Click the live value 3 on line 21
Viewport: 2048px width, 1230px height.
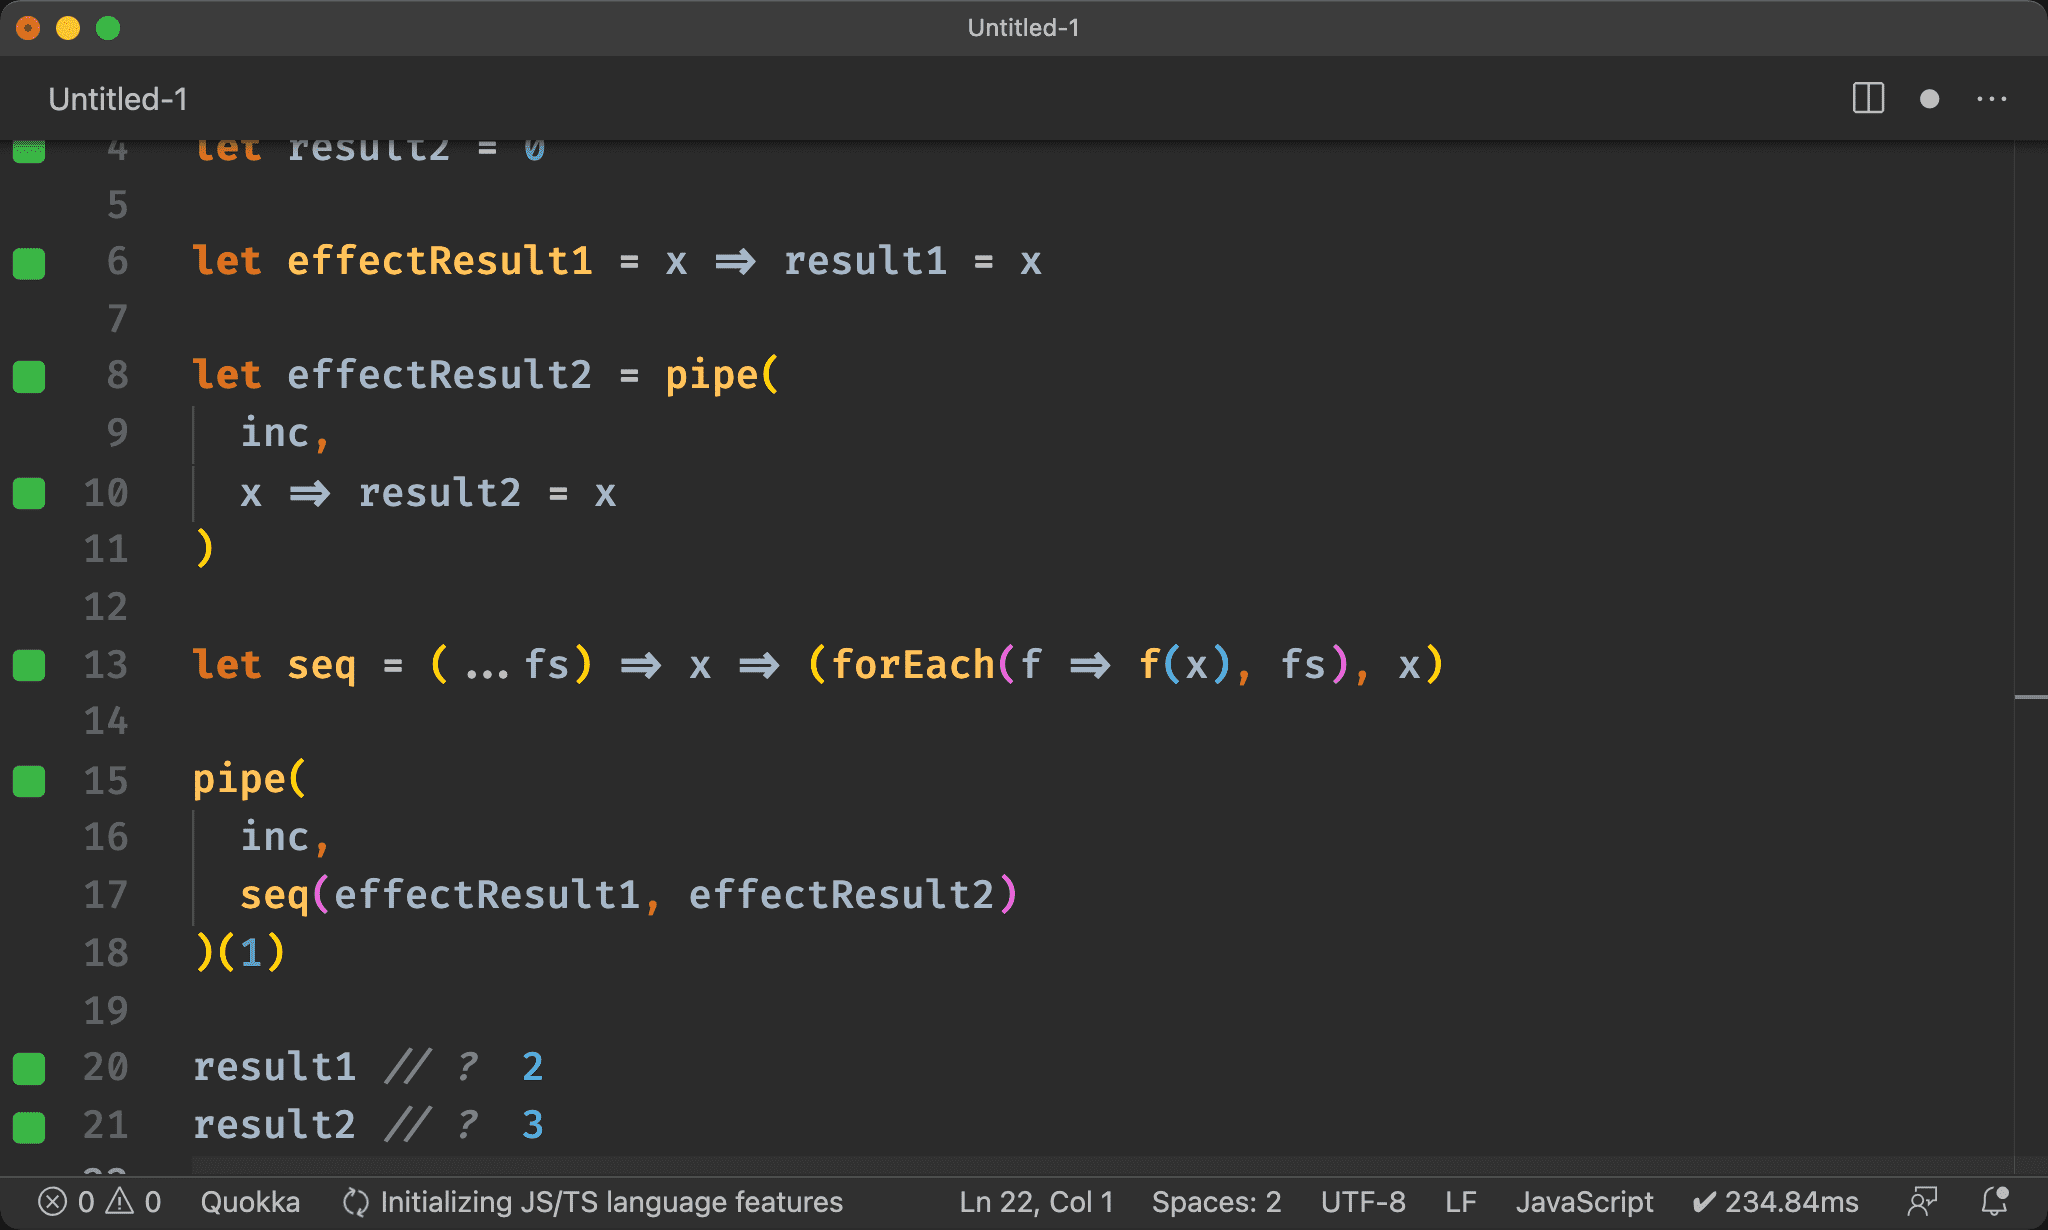533,1125
